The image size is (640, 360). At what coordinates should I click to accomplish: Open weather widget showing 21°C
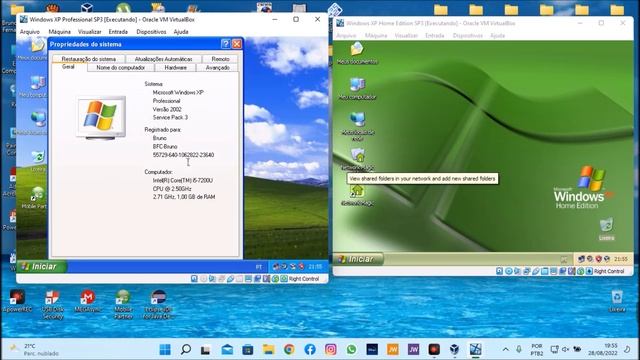(x=34, y=350)
